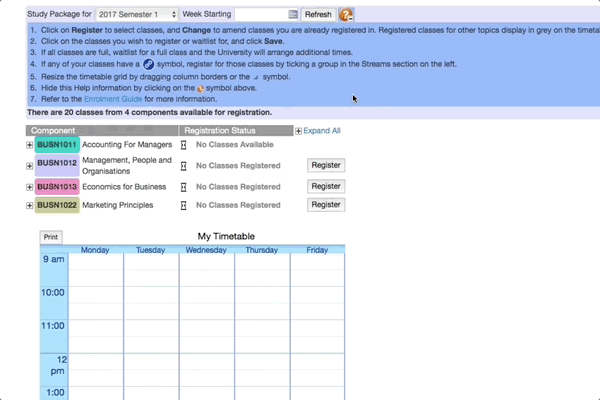This screenshot has width=600, height=400.
Task: Open the Week Starting calendar picker icon
Action: (x=293, y=15)
